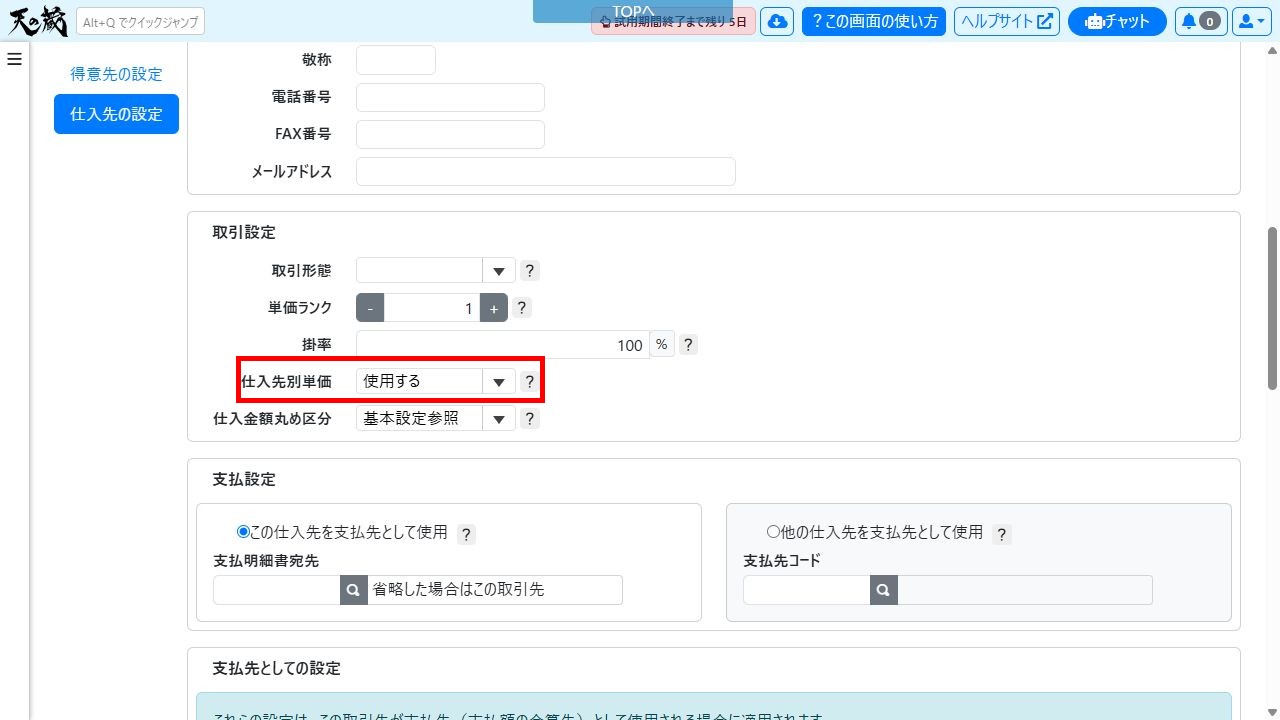Open help for 掛率
The image size is (1280, 720).
point(688,345)
